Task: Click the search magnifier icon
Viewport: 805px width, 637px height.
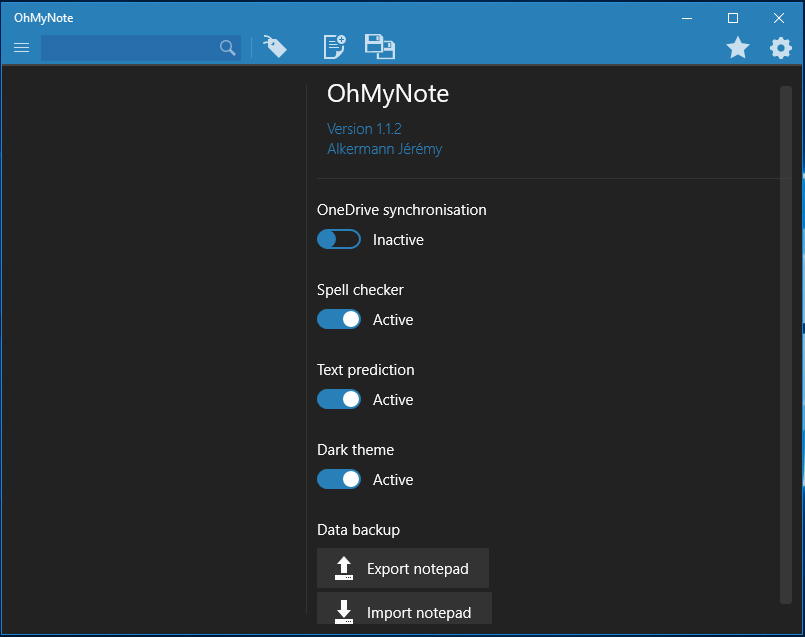Action: click(x=227, y=48)
